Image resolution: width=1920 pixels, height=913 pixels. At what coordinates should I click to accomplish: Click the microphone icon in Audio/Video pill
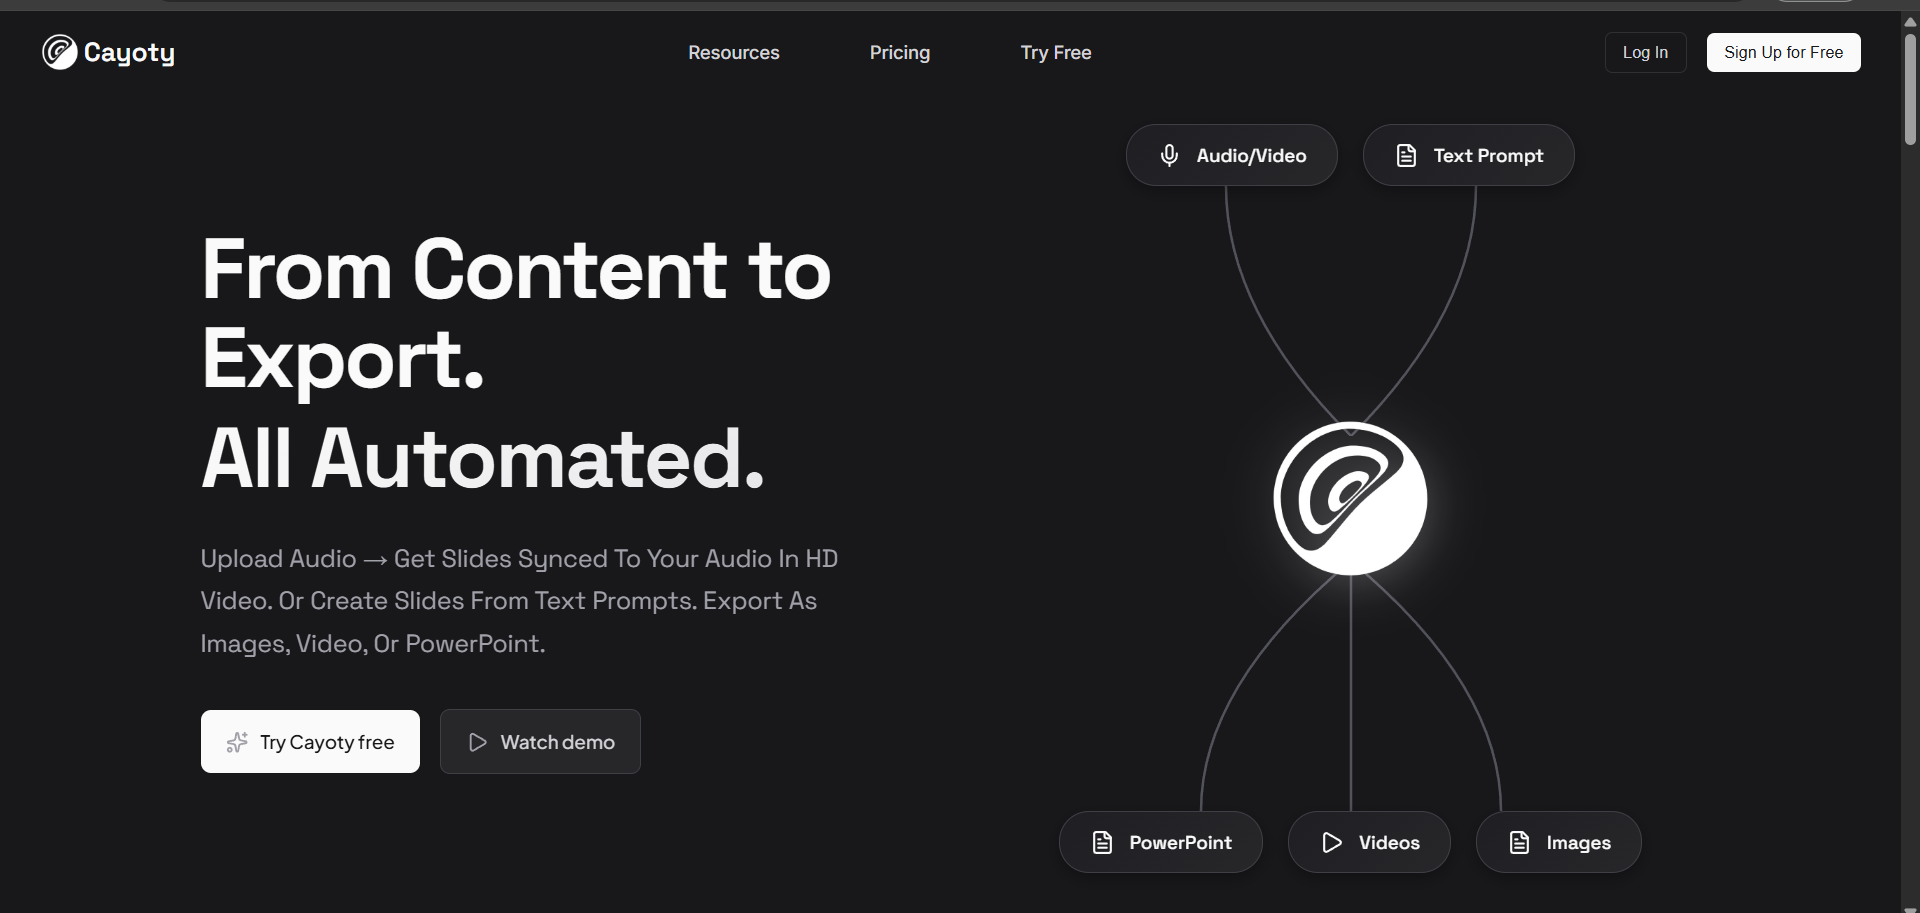(x=1169, y=155)
